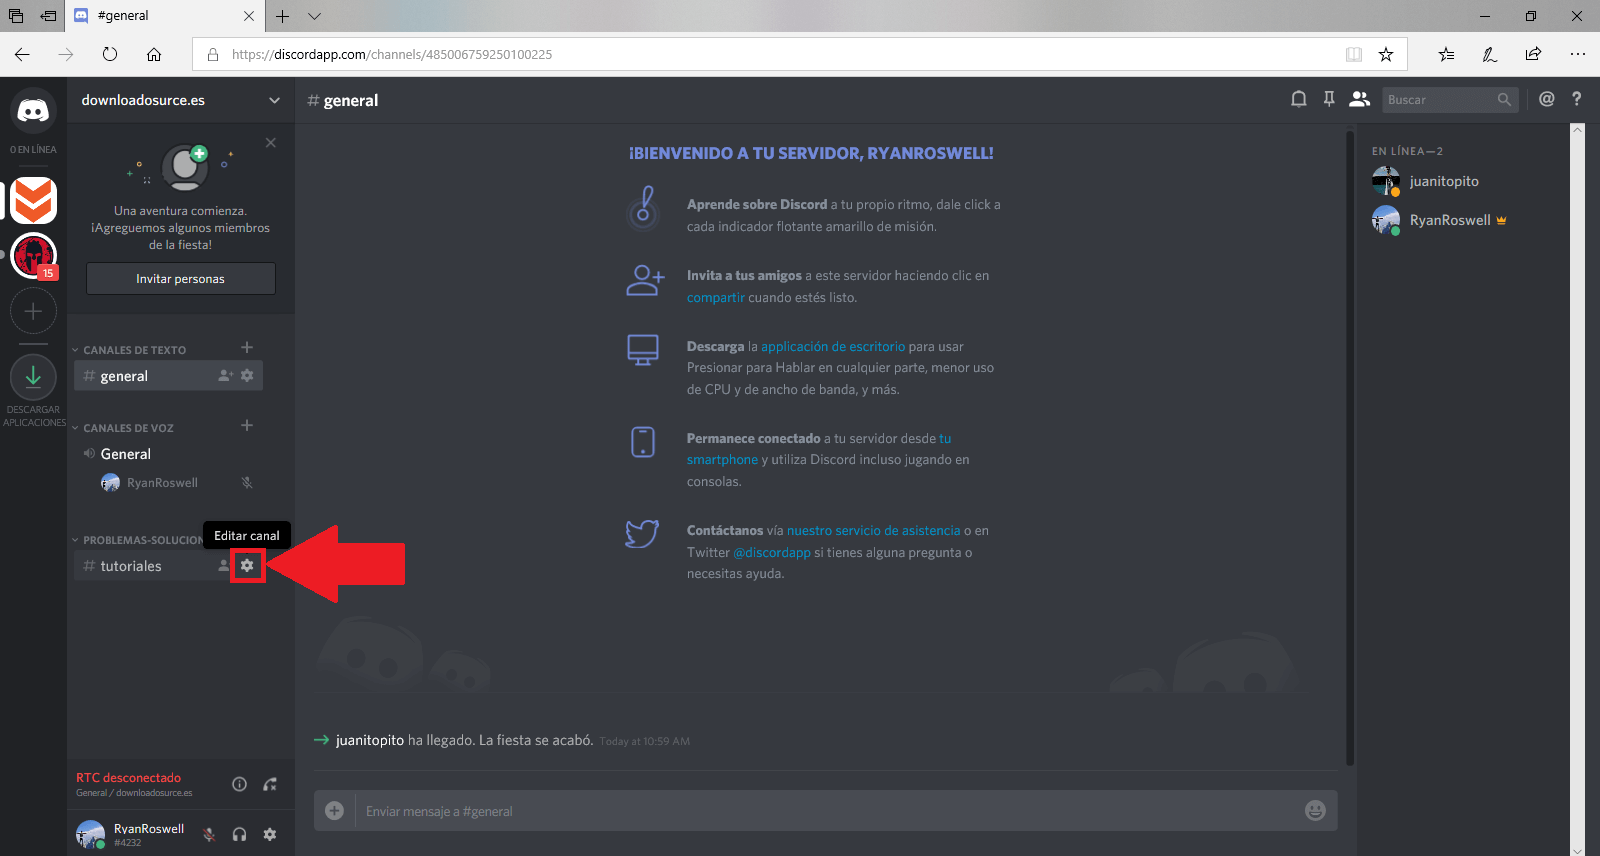Image resolution: width=1600 pixels, height=856 pixels.
Task: Open browser add notes pen icon
Action: point(1490,54)
